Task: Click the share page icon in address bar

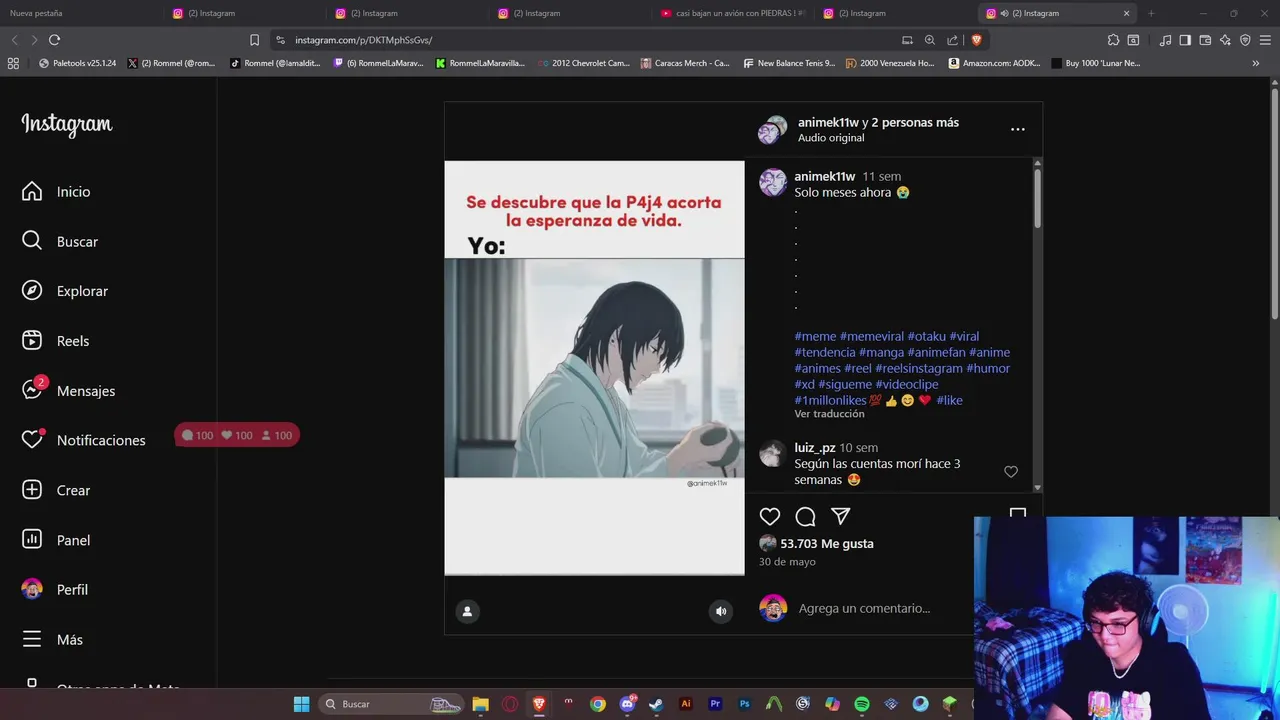Action: coord(952,40)
